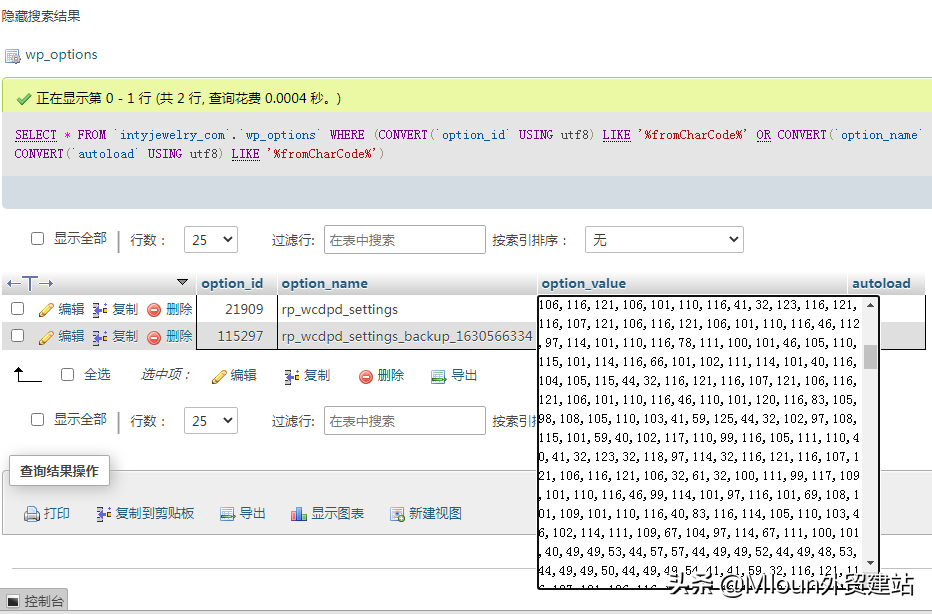Viewport: 932px width, 614px height.
Task: Click 编辑 link for row 21909
Action: [71, 309]
